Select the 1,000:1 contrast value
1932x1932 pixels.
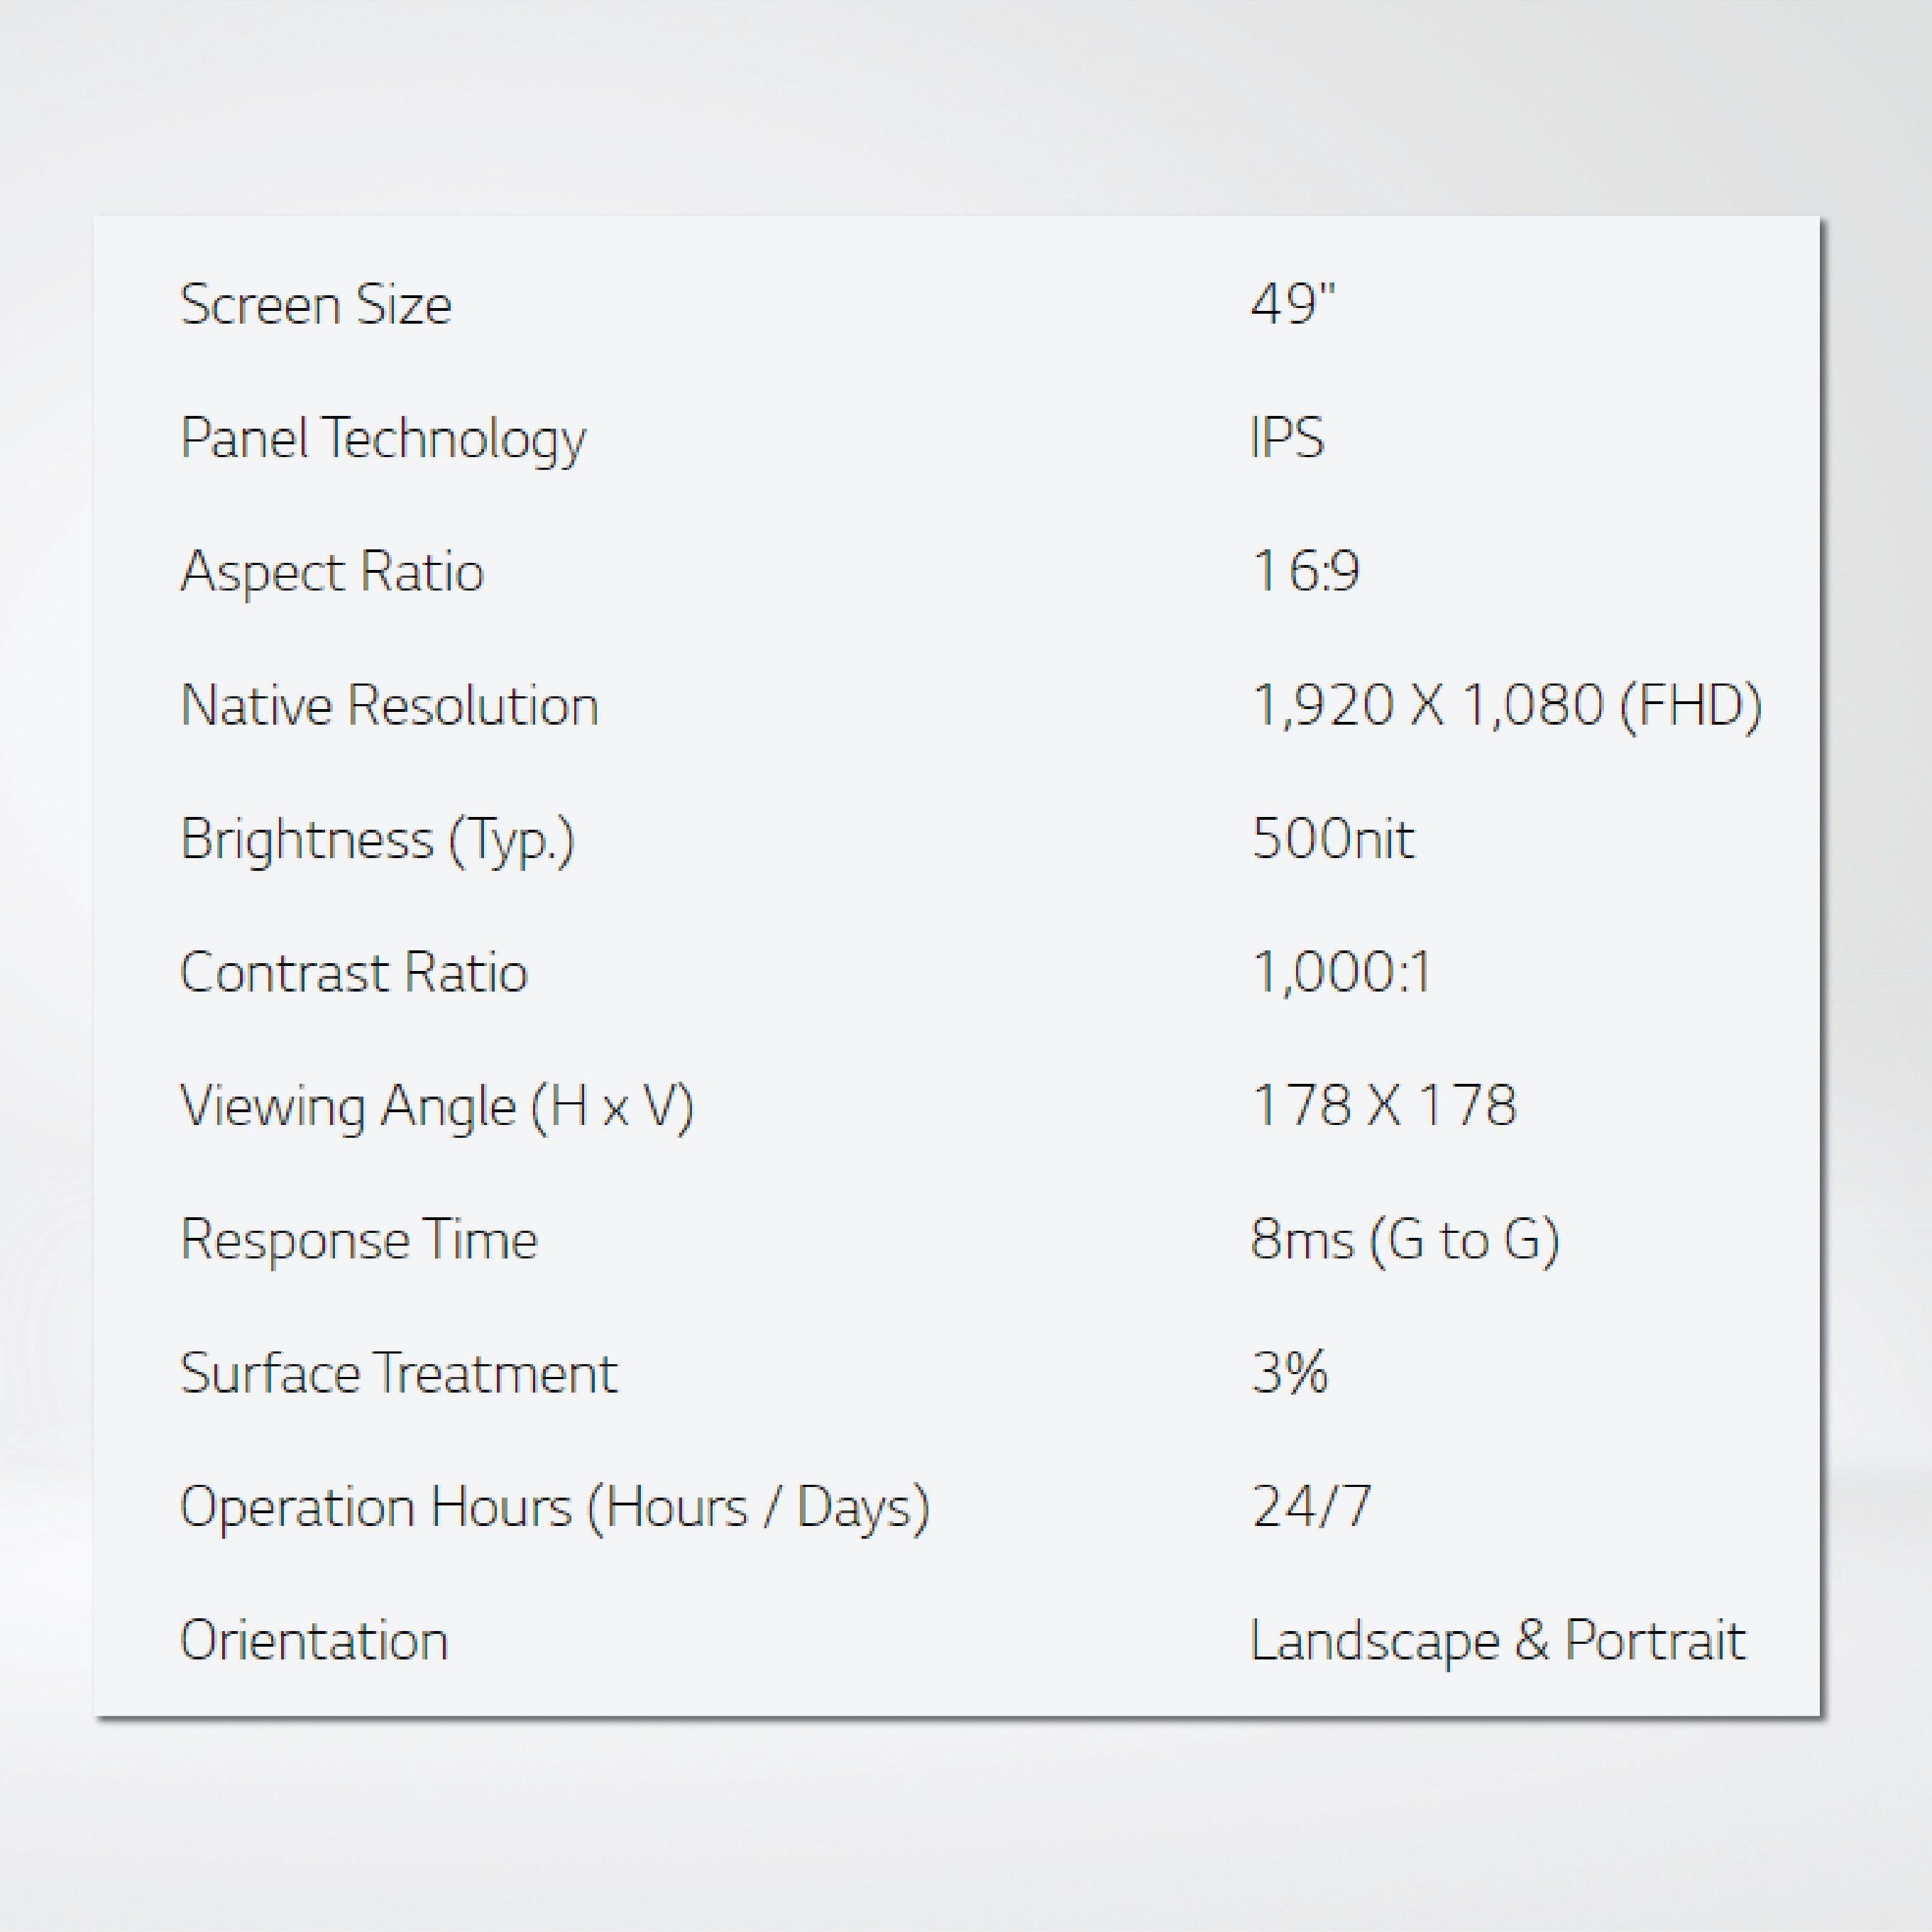[1341, 972]
